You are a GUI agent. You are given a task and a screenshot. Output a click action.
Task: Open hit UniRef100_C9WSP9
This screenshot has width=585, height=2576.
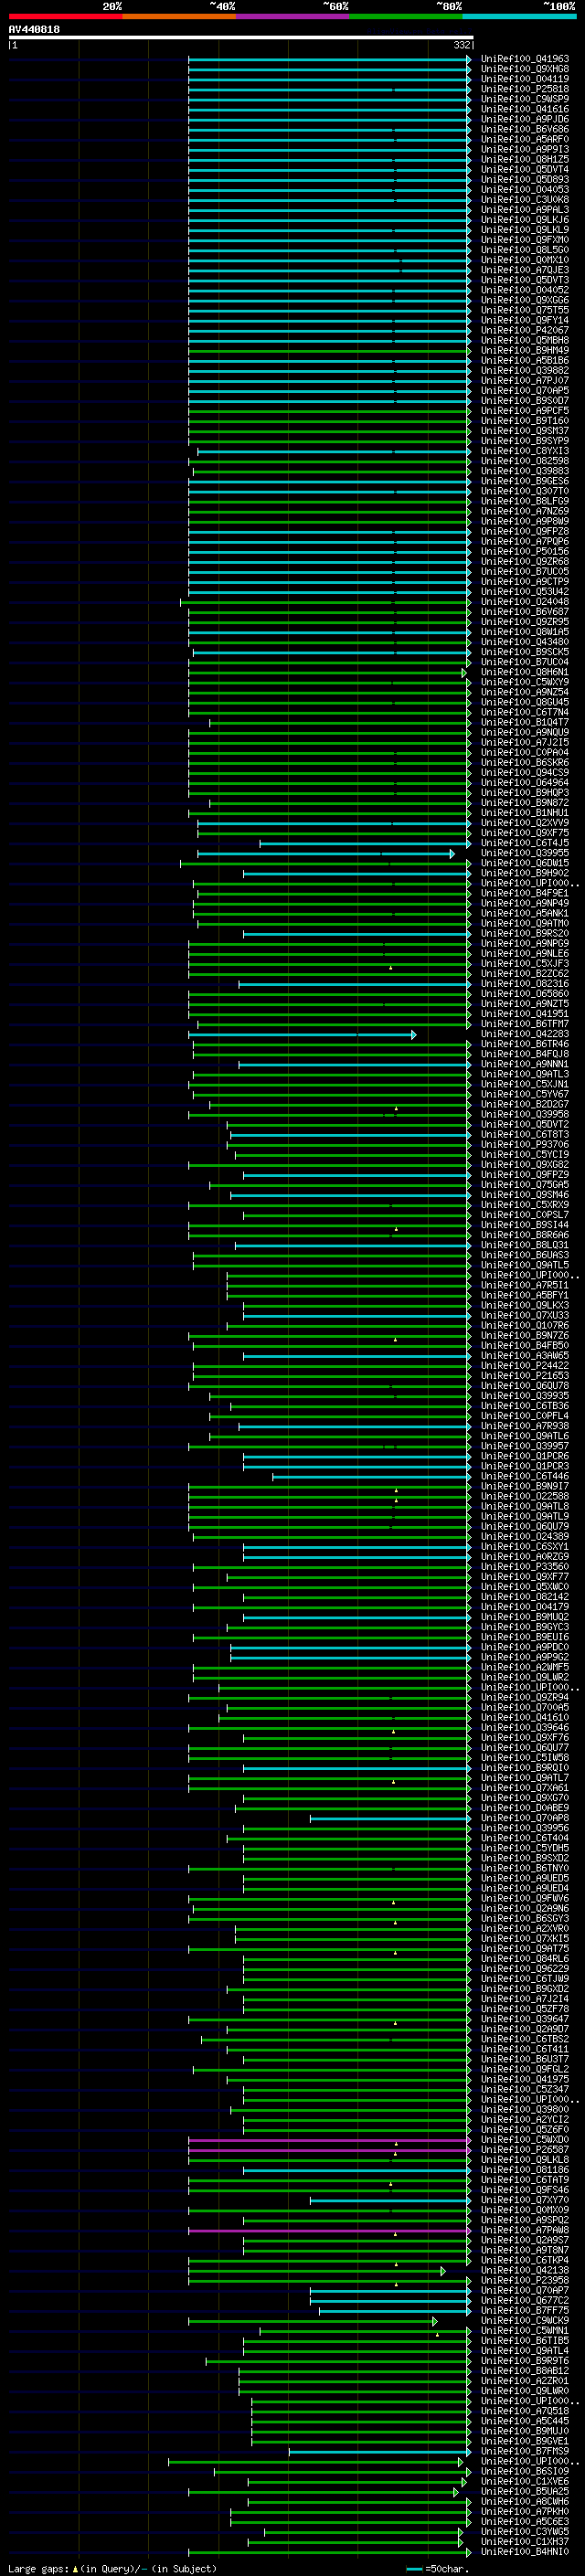(x=525, y=99)
